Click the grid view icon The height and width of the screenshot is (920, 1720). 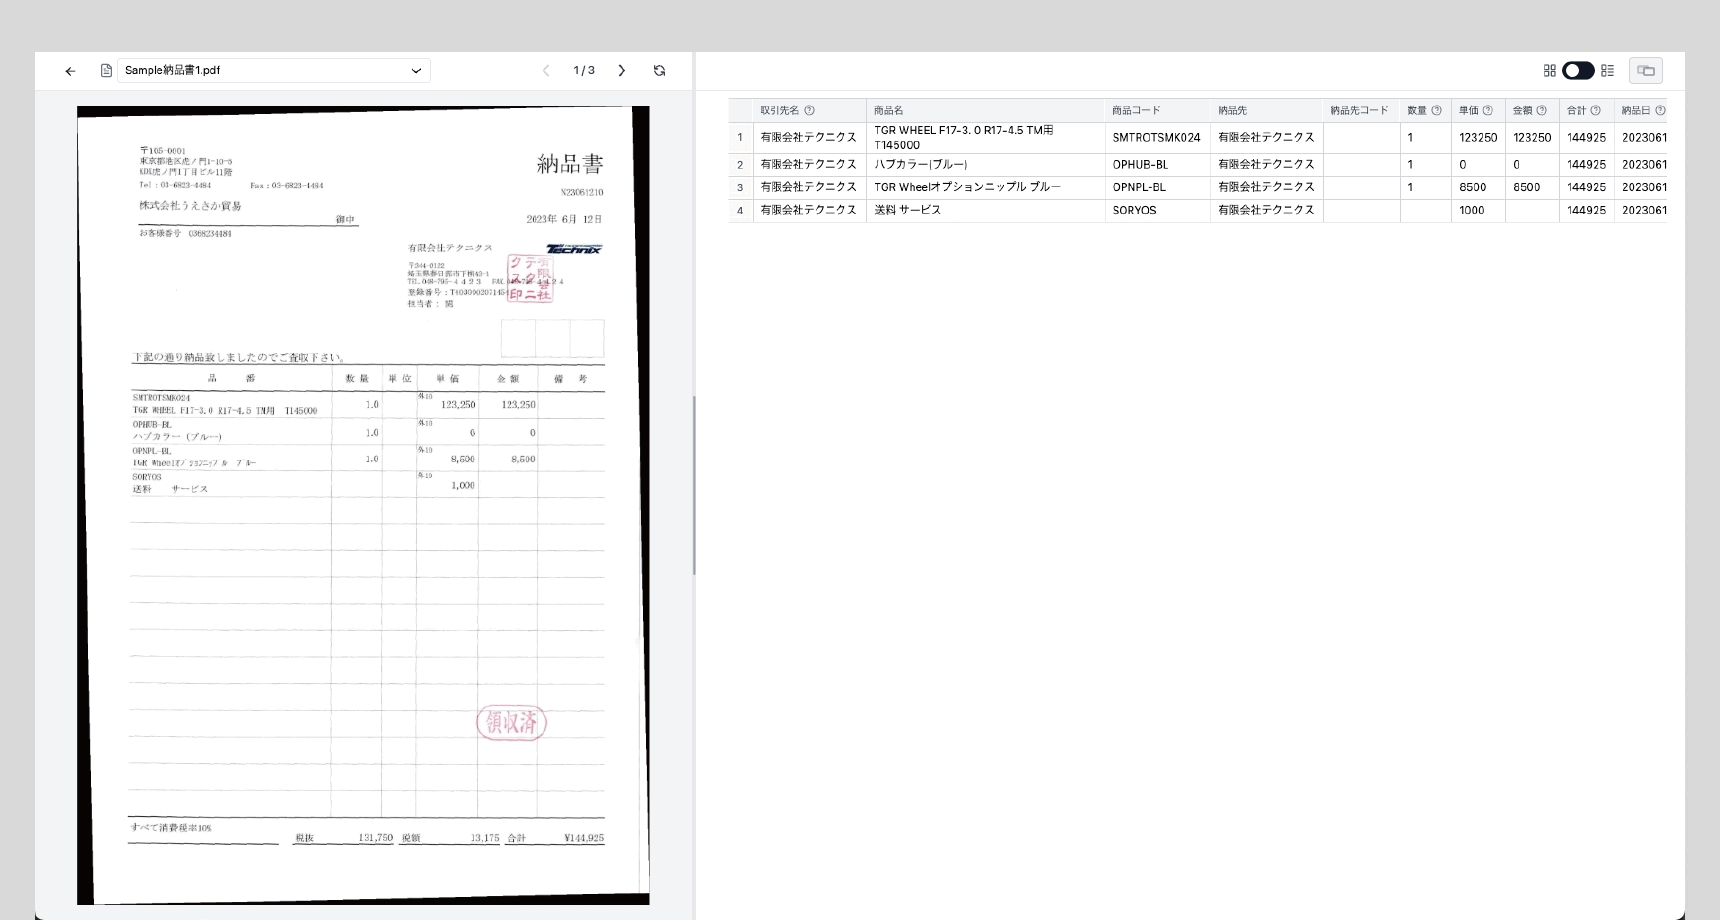click(1549, 71)
